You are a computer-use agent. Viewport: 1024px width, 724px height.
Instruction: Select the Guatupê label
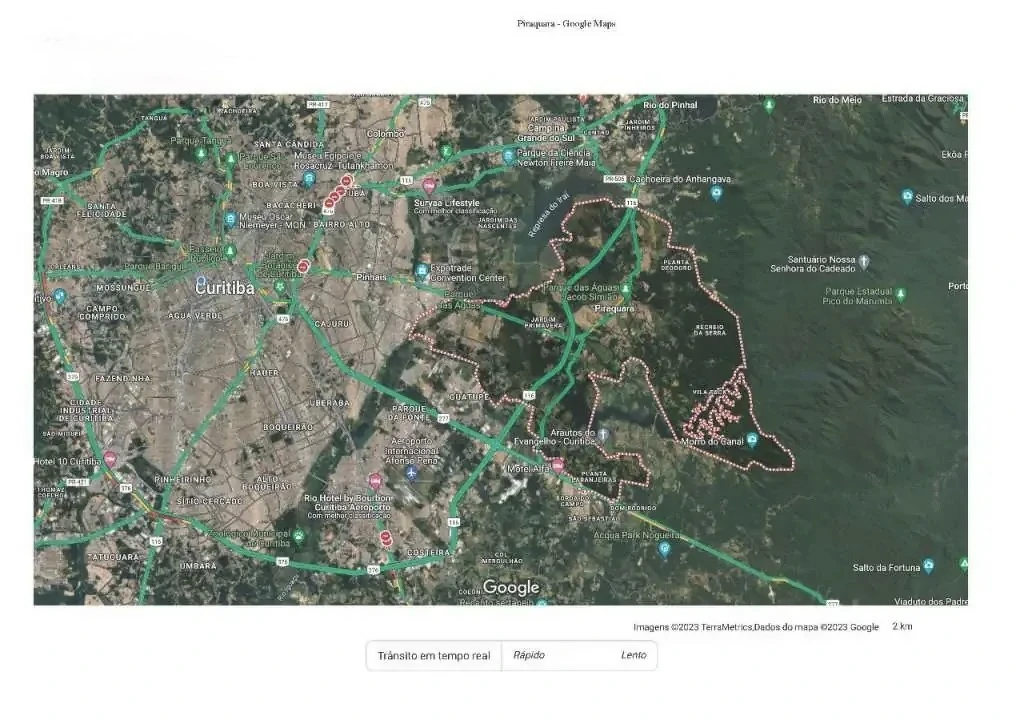(x=469, y=397)
